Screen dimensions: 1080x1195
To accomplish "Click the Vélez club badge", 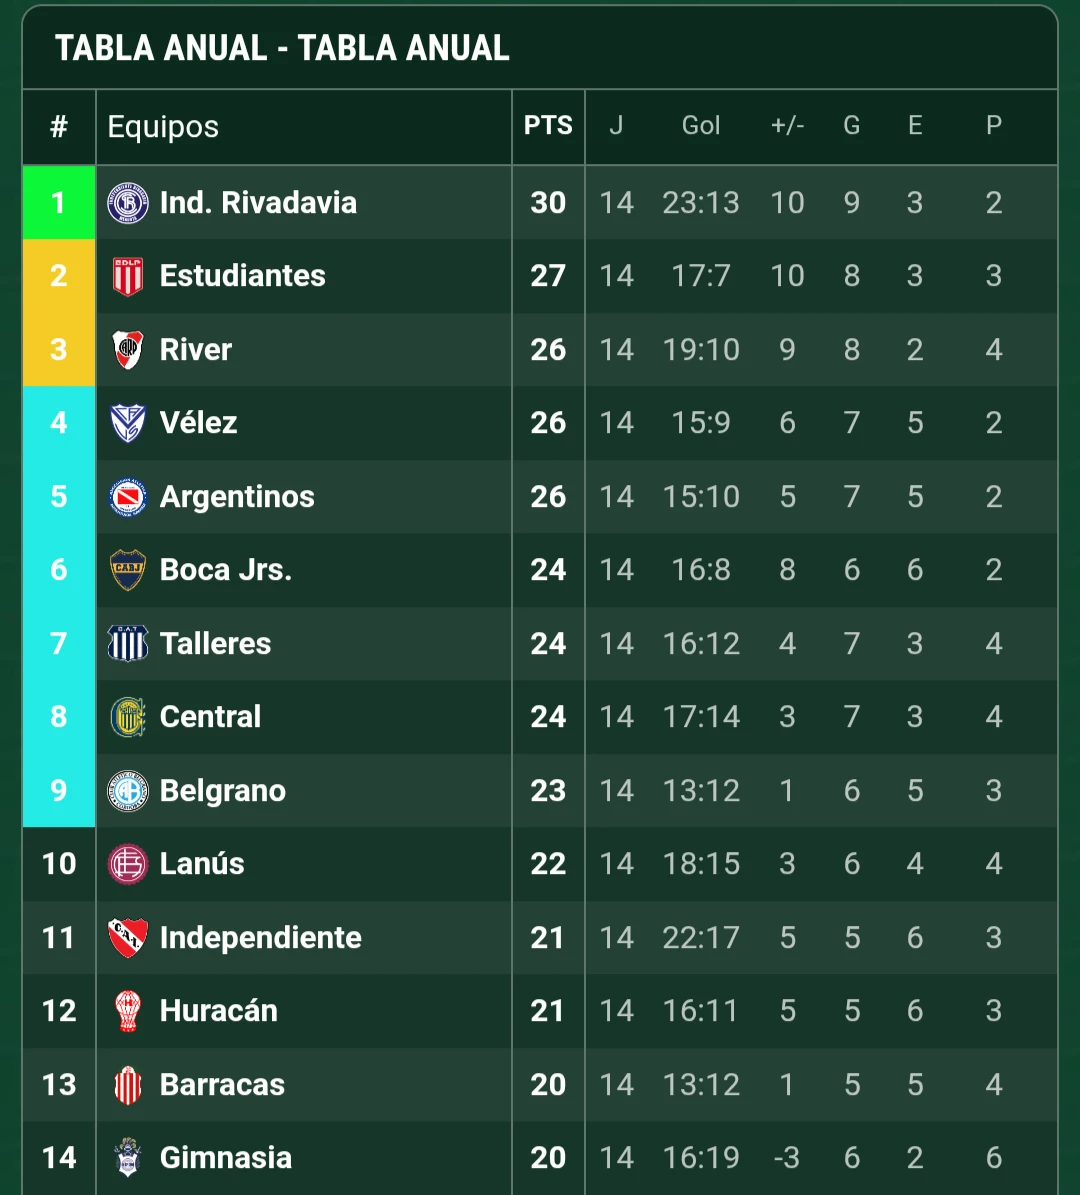I will click(126, 422).
